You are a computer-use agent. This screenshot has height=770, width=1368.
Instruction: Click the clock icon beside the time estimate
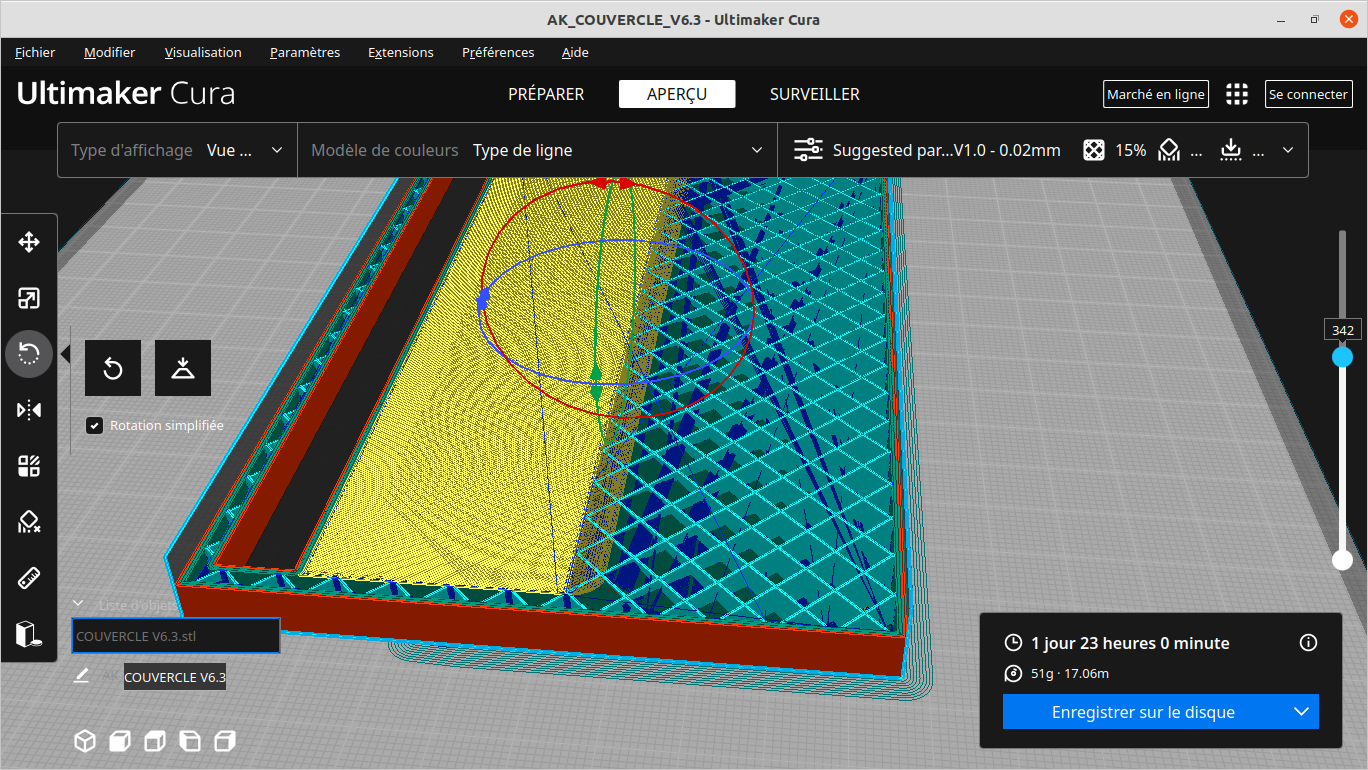1013,643
